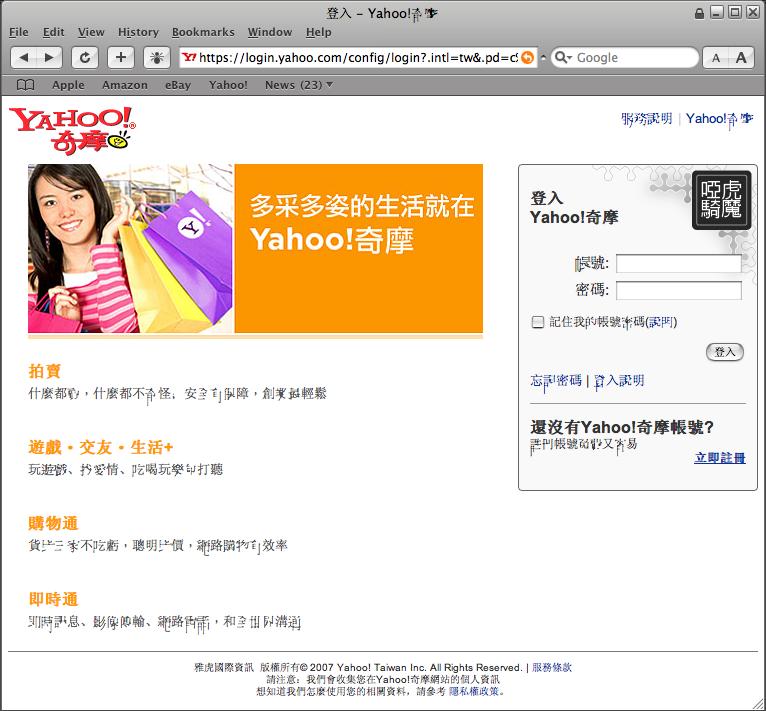Click the Back navigation arrow
This screenshot has height=711, width=766.
point(25,58)
